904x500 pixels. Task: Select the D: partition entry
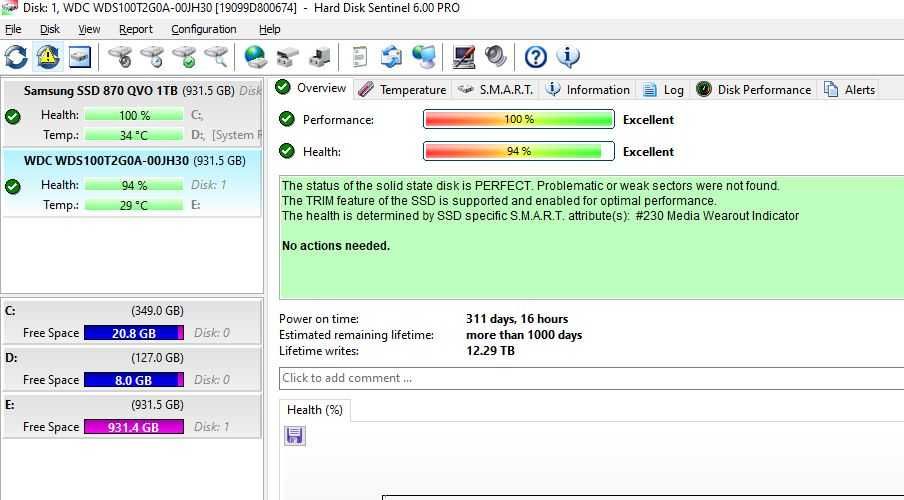(x=133, y=369)
